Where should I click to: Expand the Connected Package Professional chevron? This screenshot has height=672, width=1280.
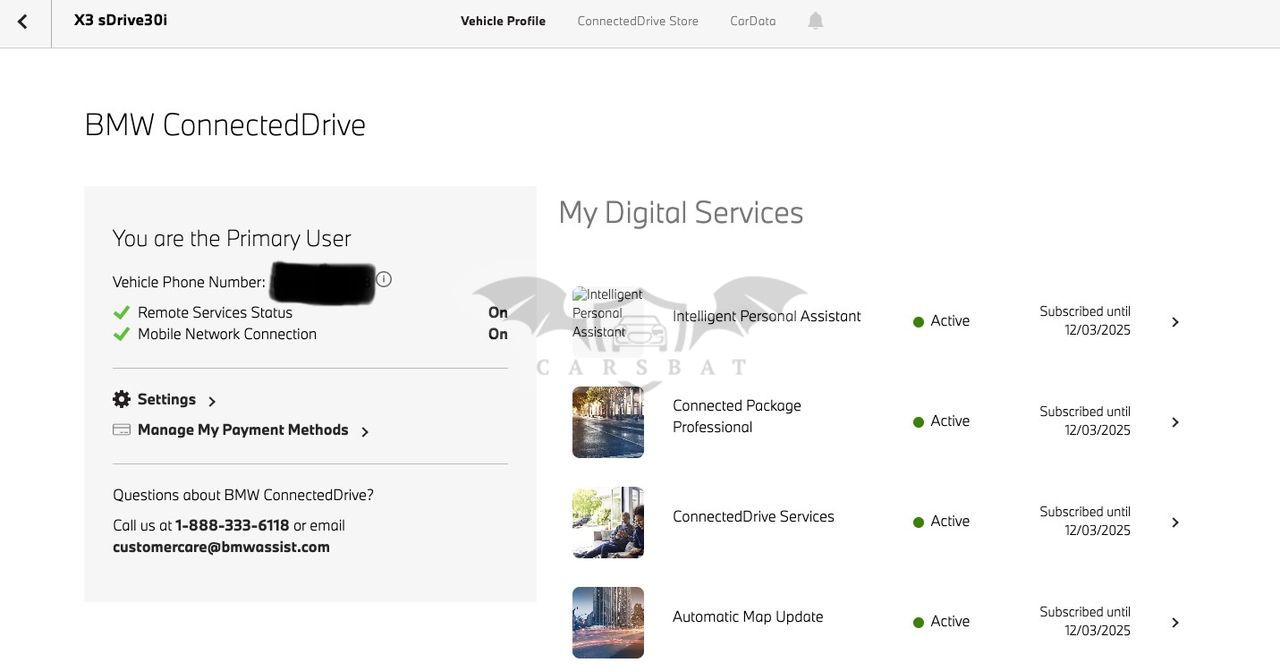[x=1175, y=422]
